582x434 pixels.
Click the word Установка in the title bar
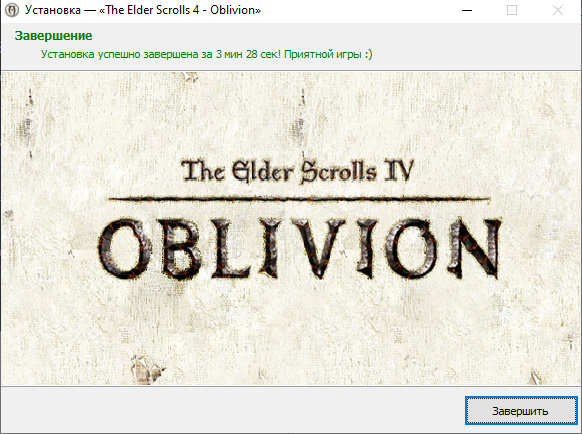click(53, 10)
